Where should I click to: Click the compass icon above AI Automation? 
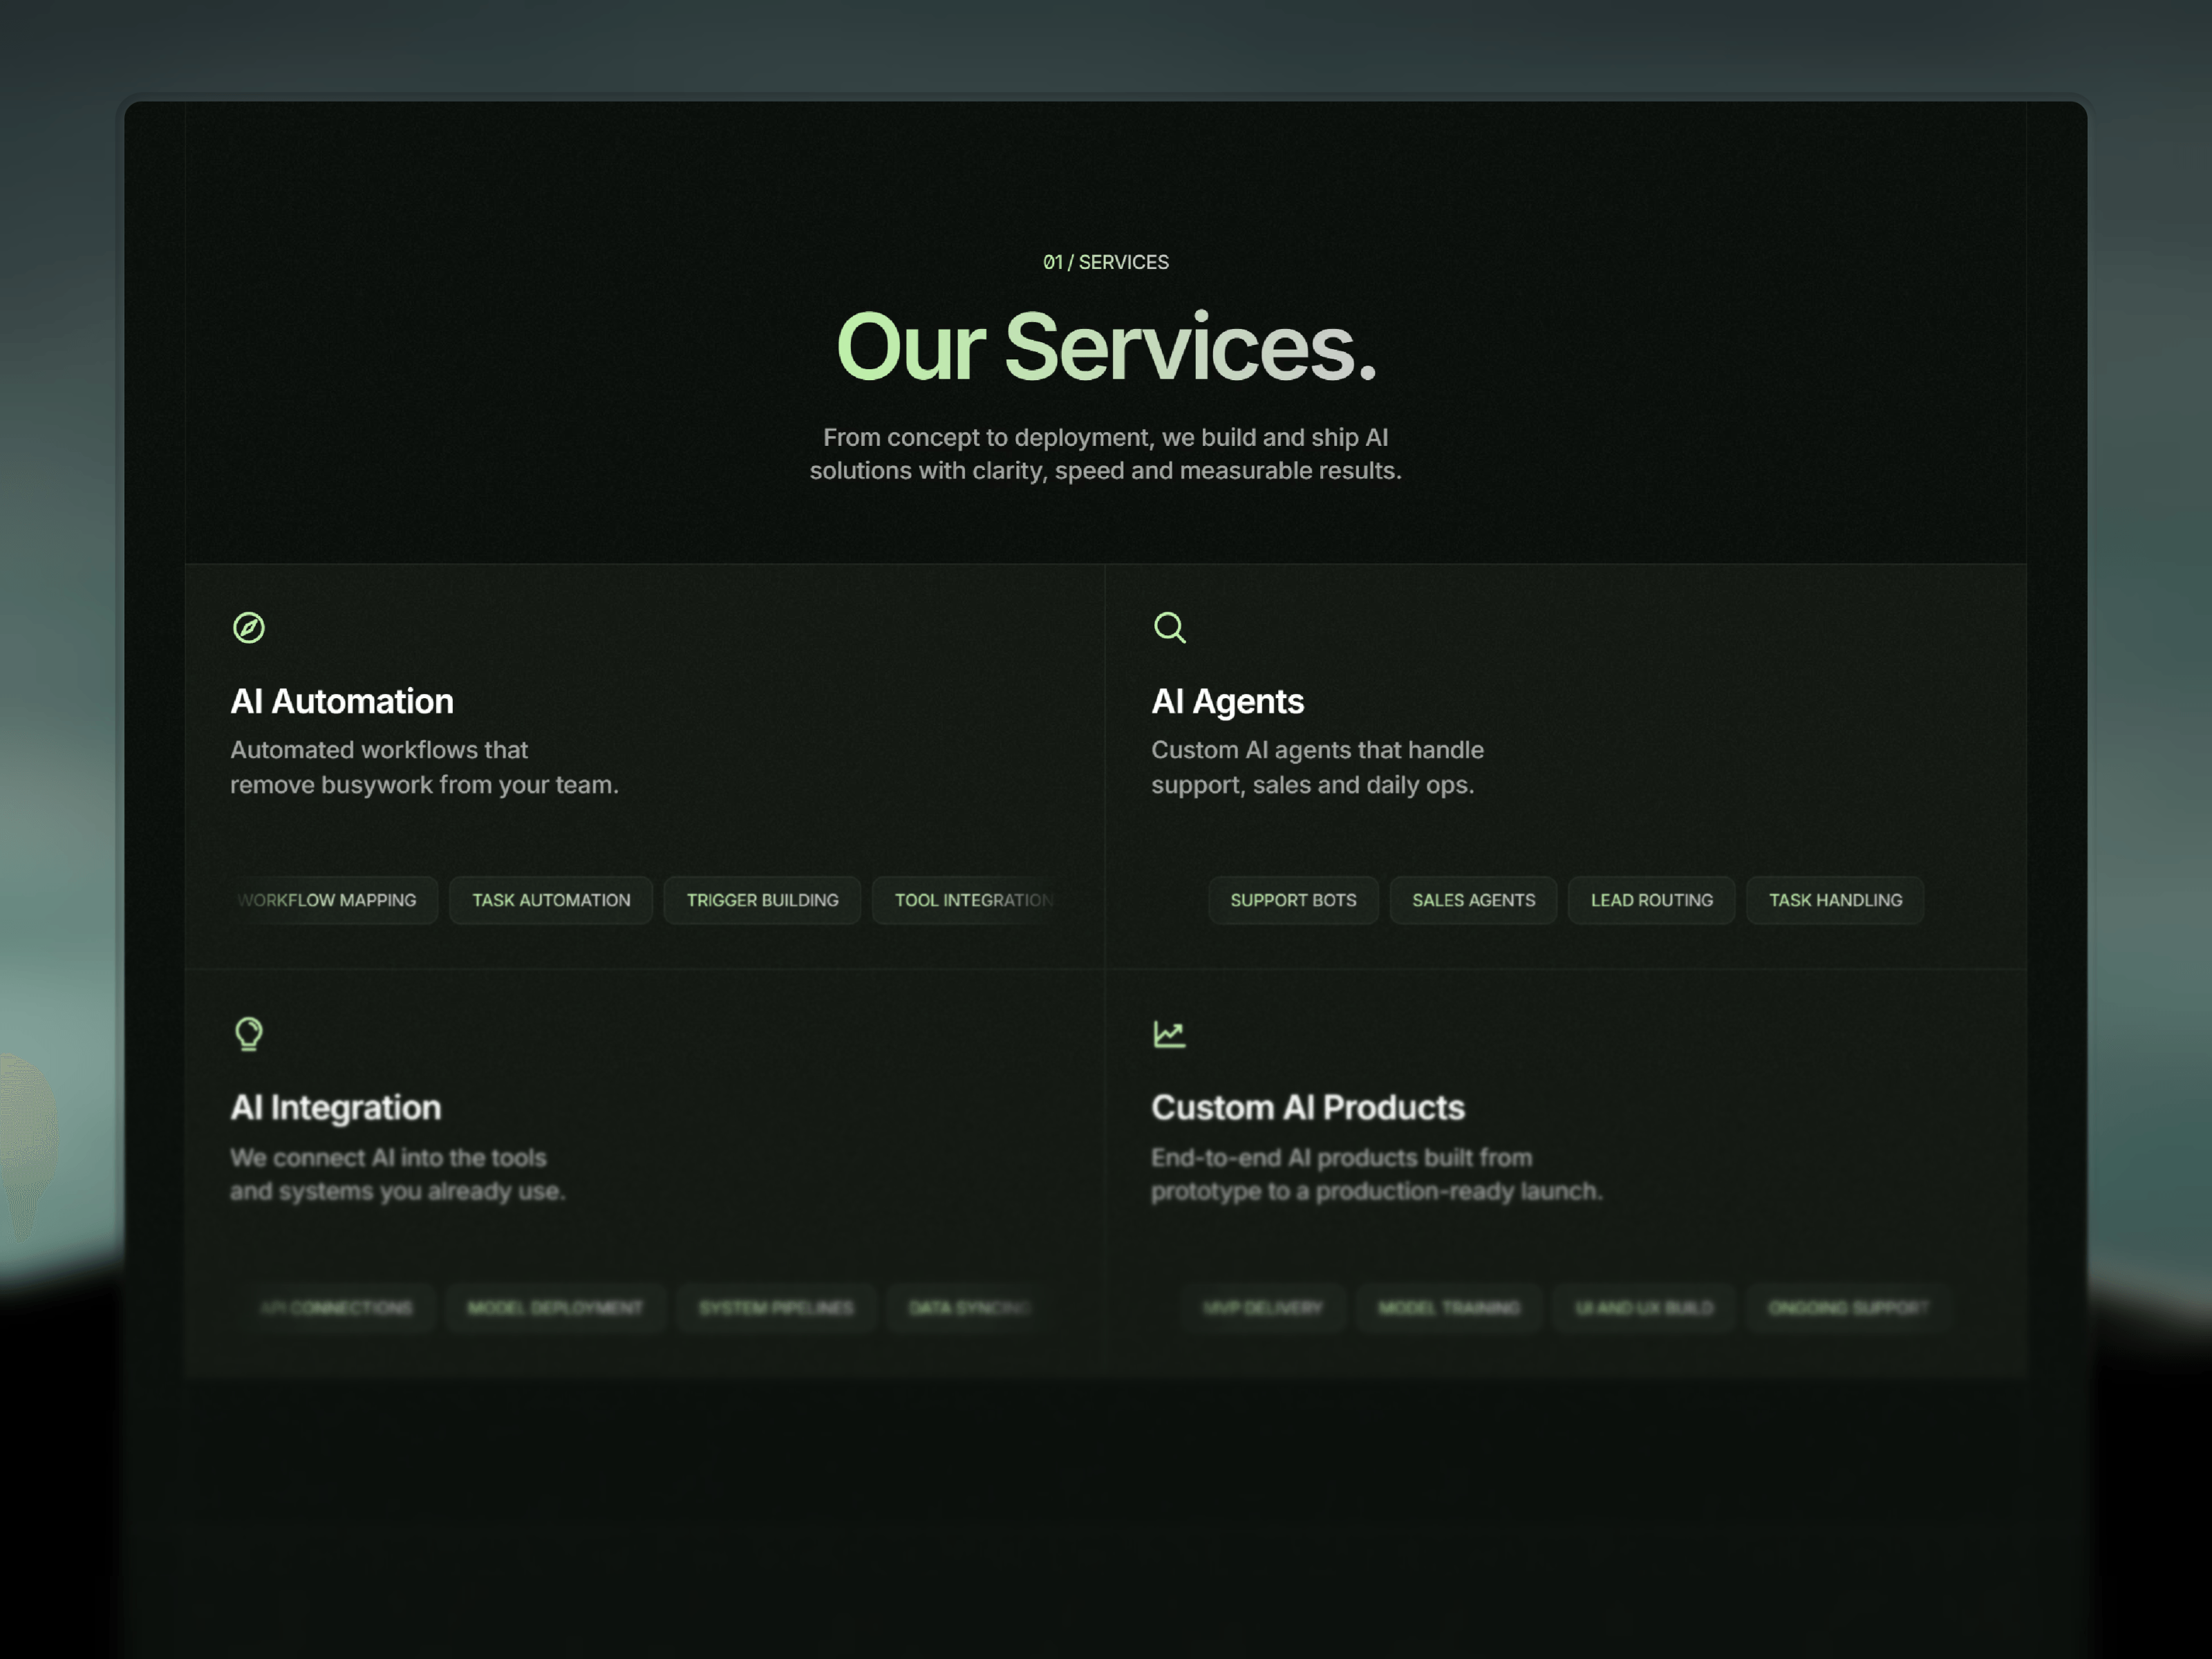249,628
